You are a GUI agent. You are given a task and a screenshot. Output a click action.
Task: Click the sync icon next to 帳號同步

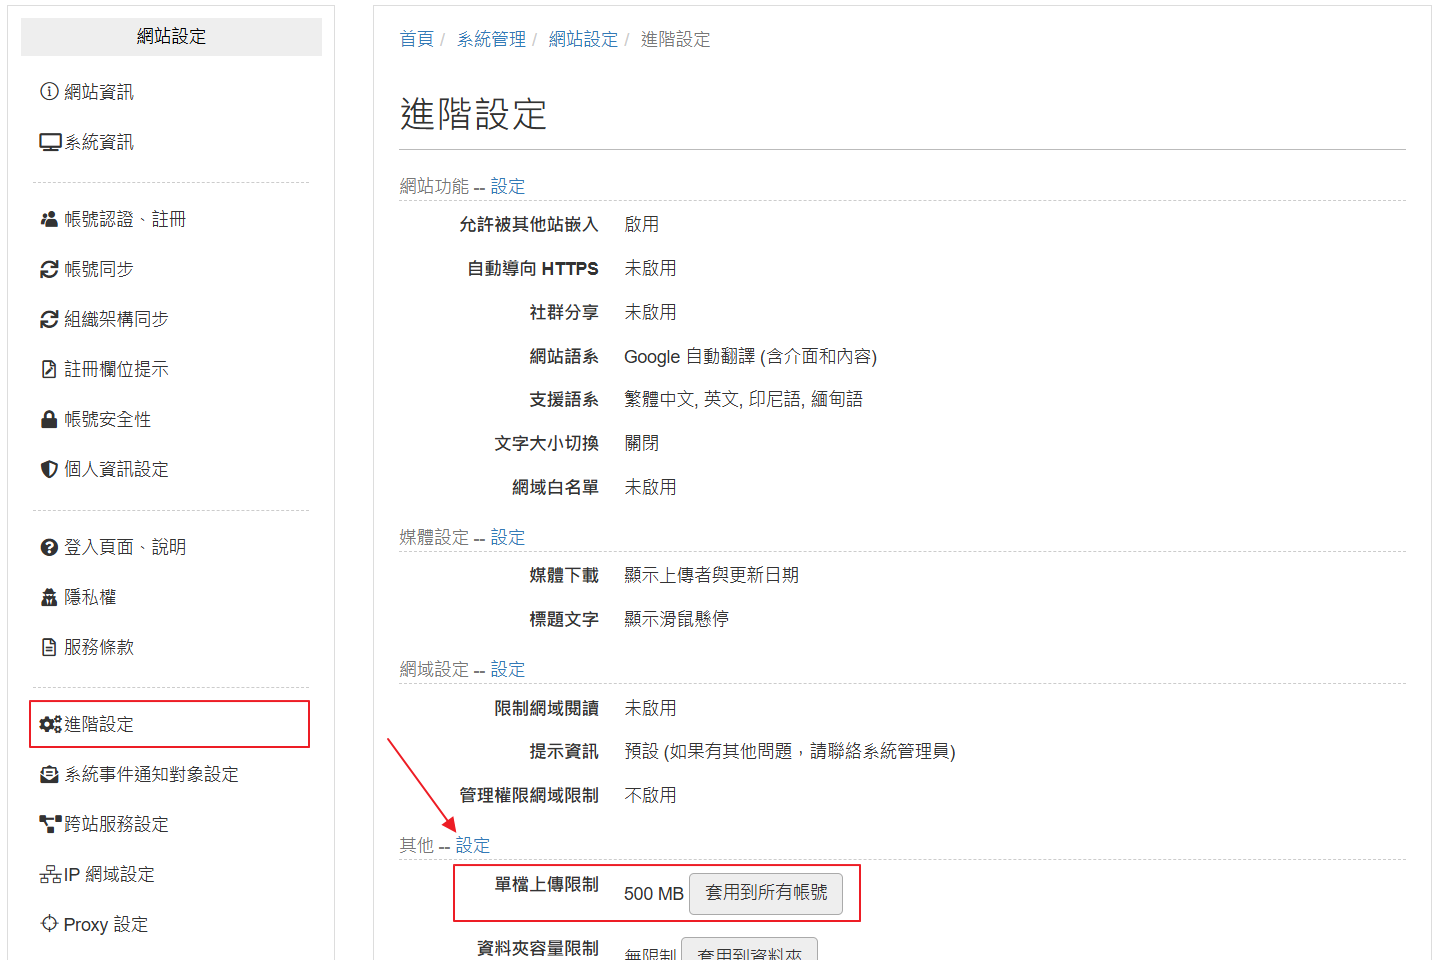point(49,269)
